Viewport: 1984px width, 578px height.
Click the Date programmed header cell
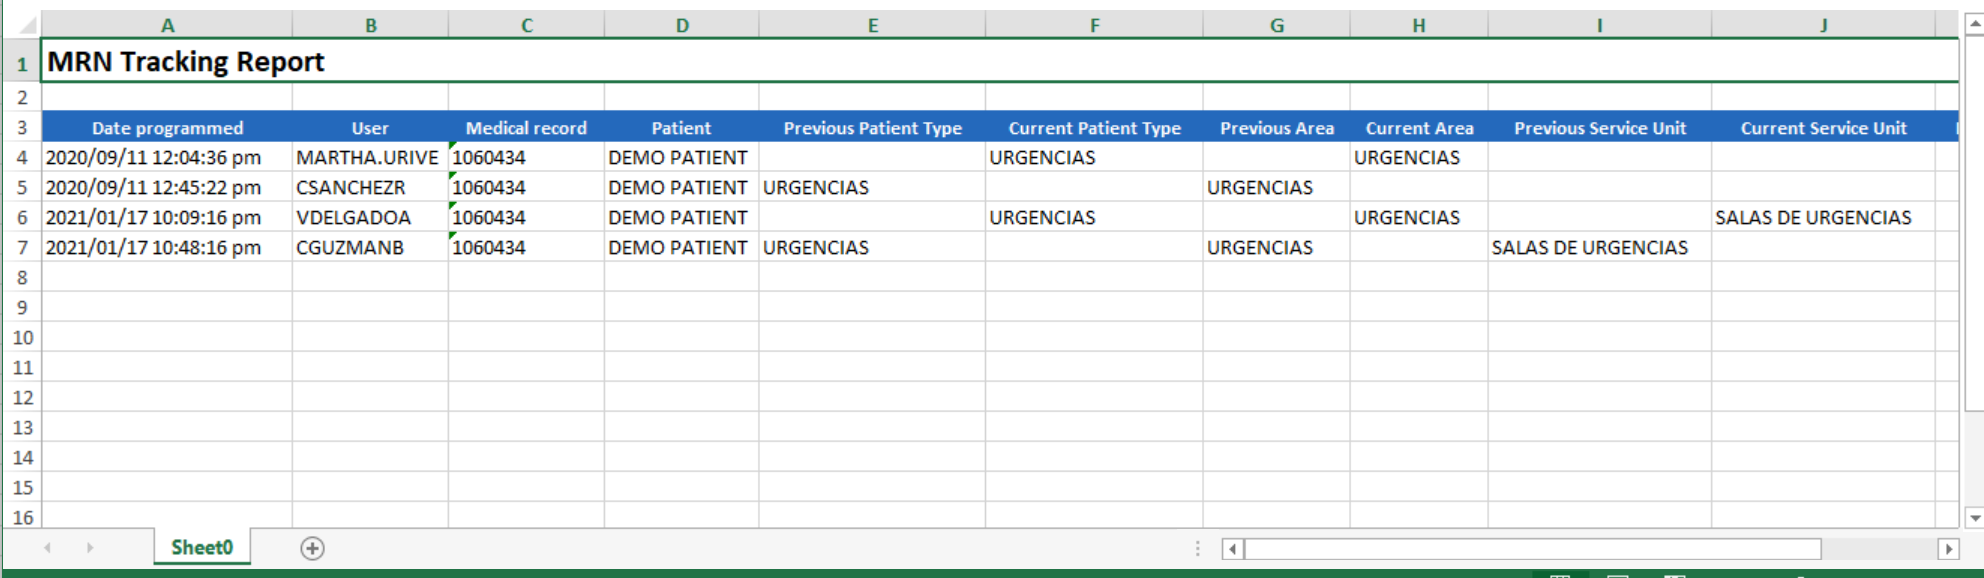tap(167, 127)
